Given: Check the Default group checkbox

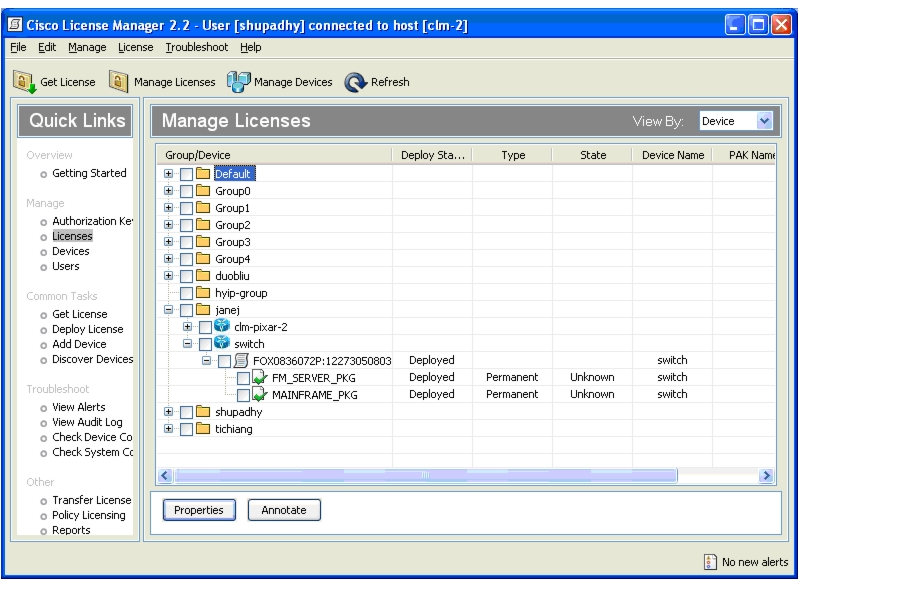Looking at the screenshot, I should 186,174.
